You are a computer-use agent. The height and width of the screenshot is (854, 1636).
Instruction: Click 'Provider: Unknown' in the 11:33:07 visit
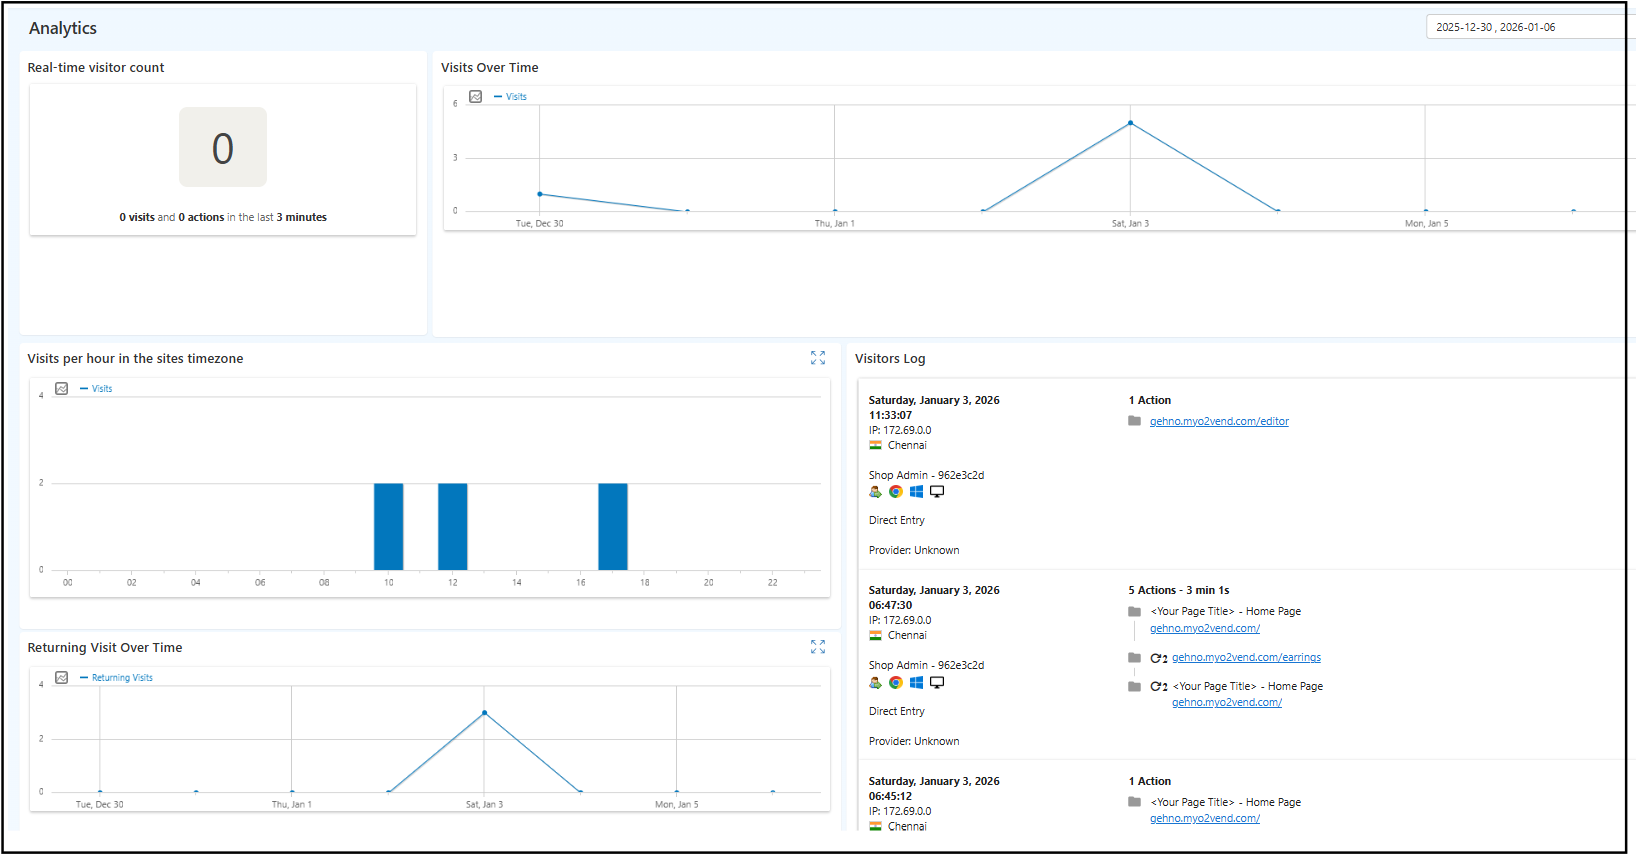(x=914, y=551)
